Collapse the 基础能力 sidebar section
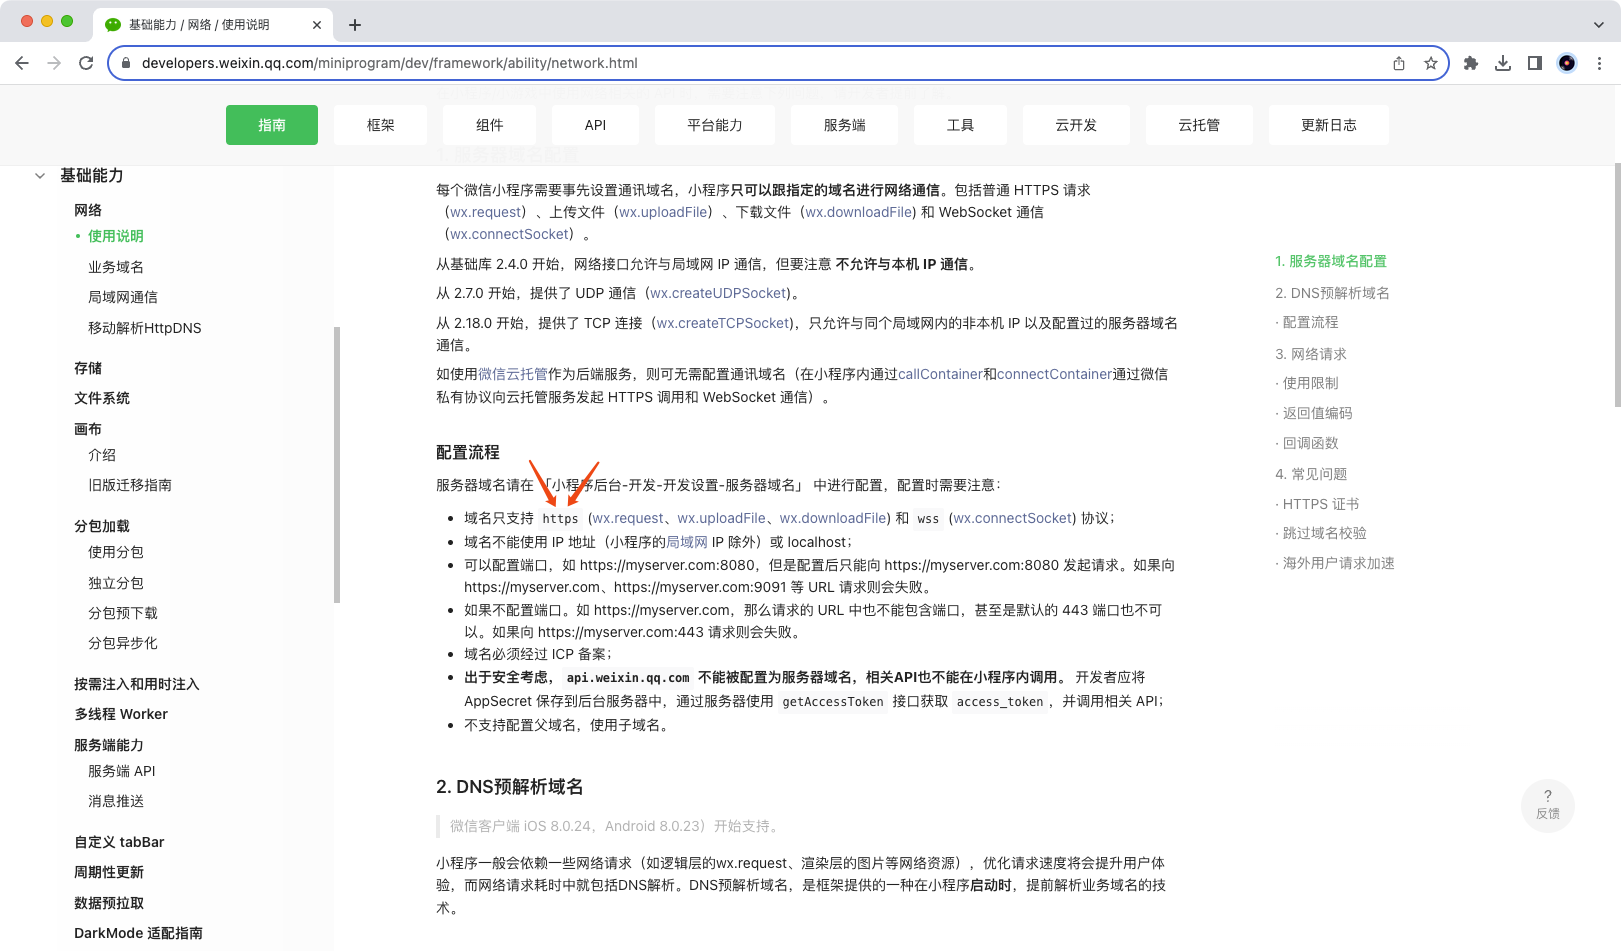The image size is (1621, 951). tap(40, 176)
